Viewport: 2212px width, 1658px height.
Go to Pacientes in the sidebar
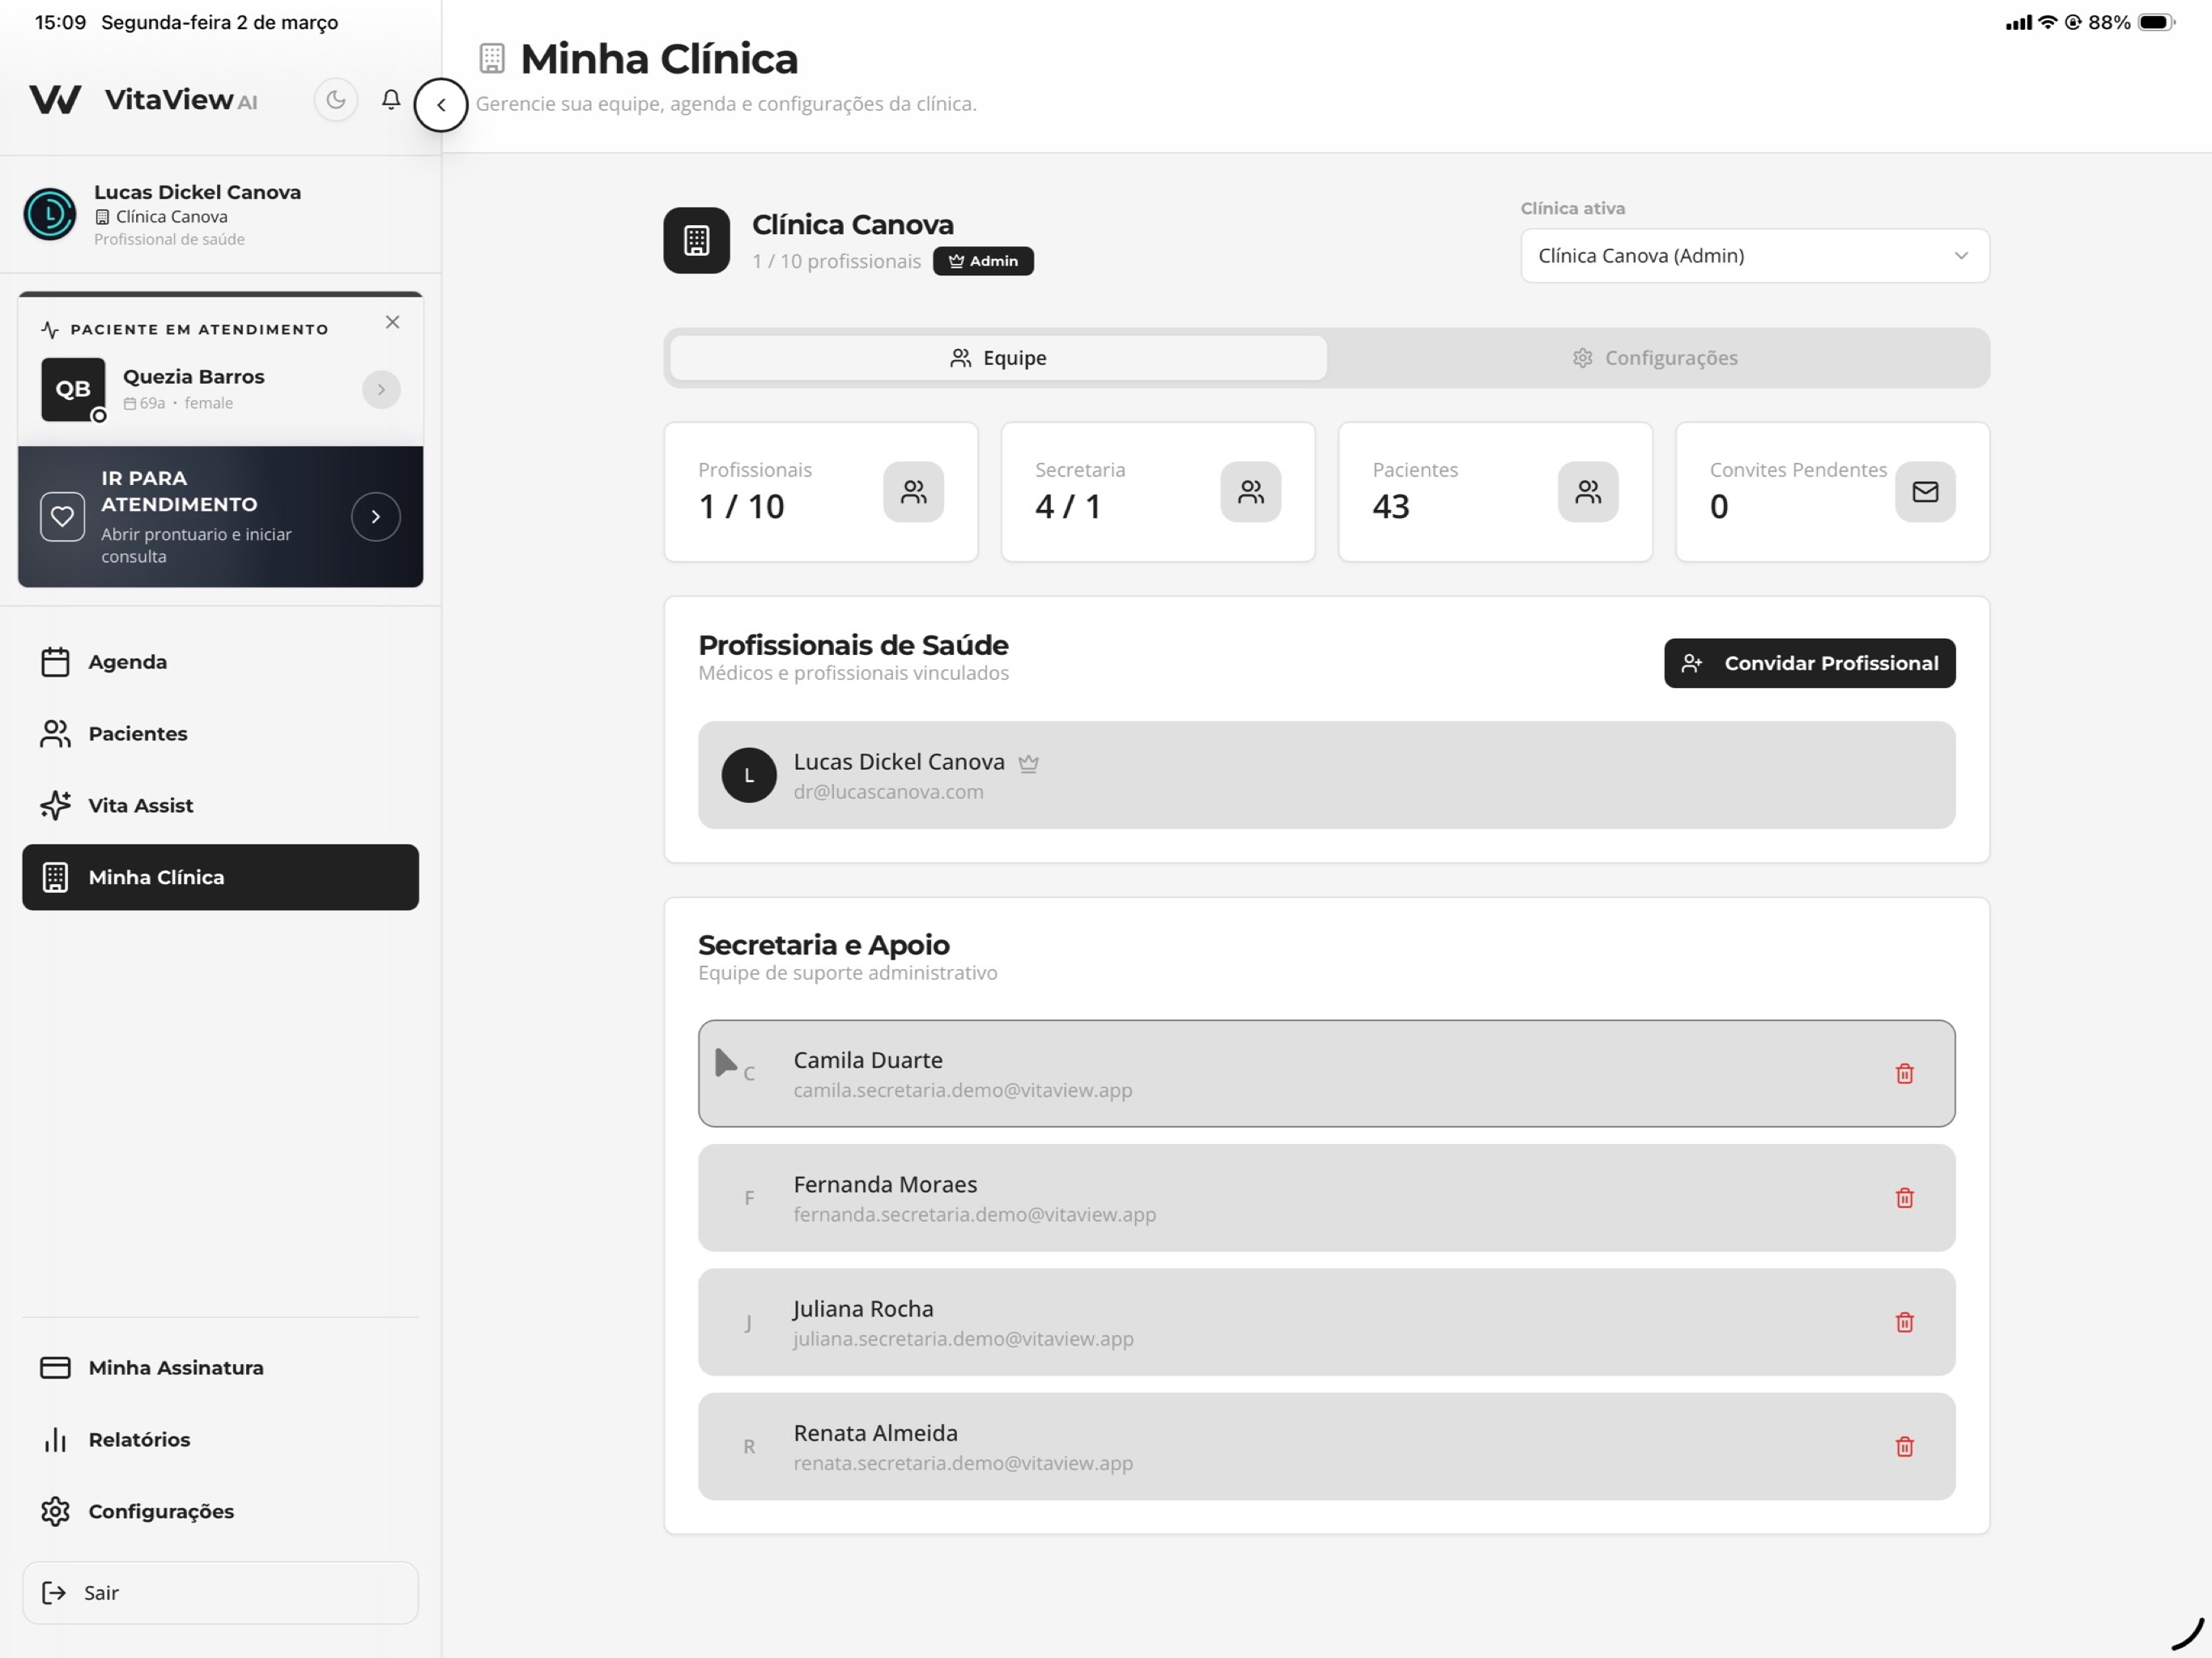pos(220,734)
